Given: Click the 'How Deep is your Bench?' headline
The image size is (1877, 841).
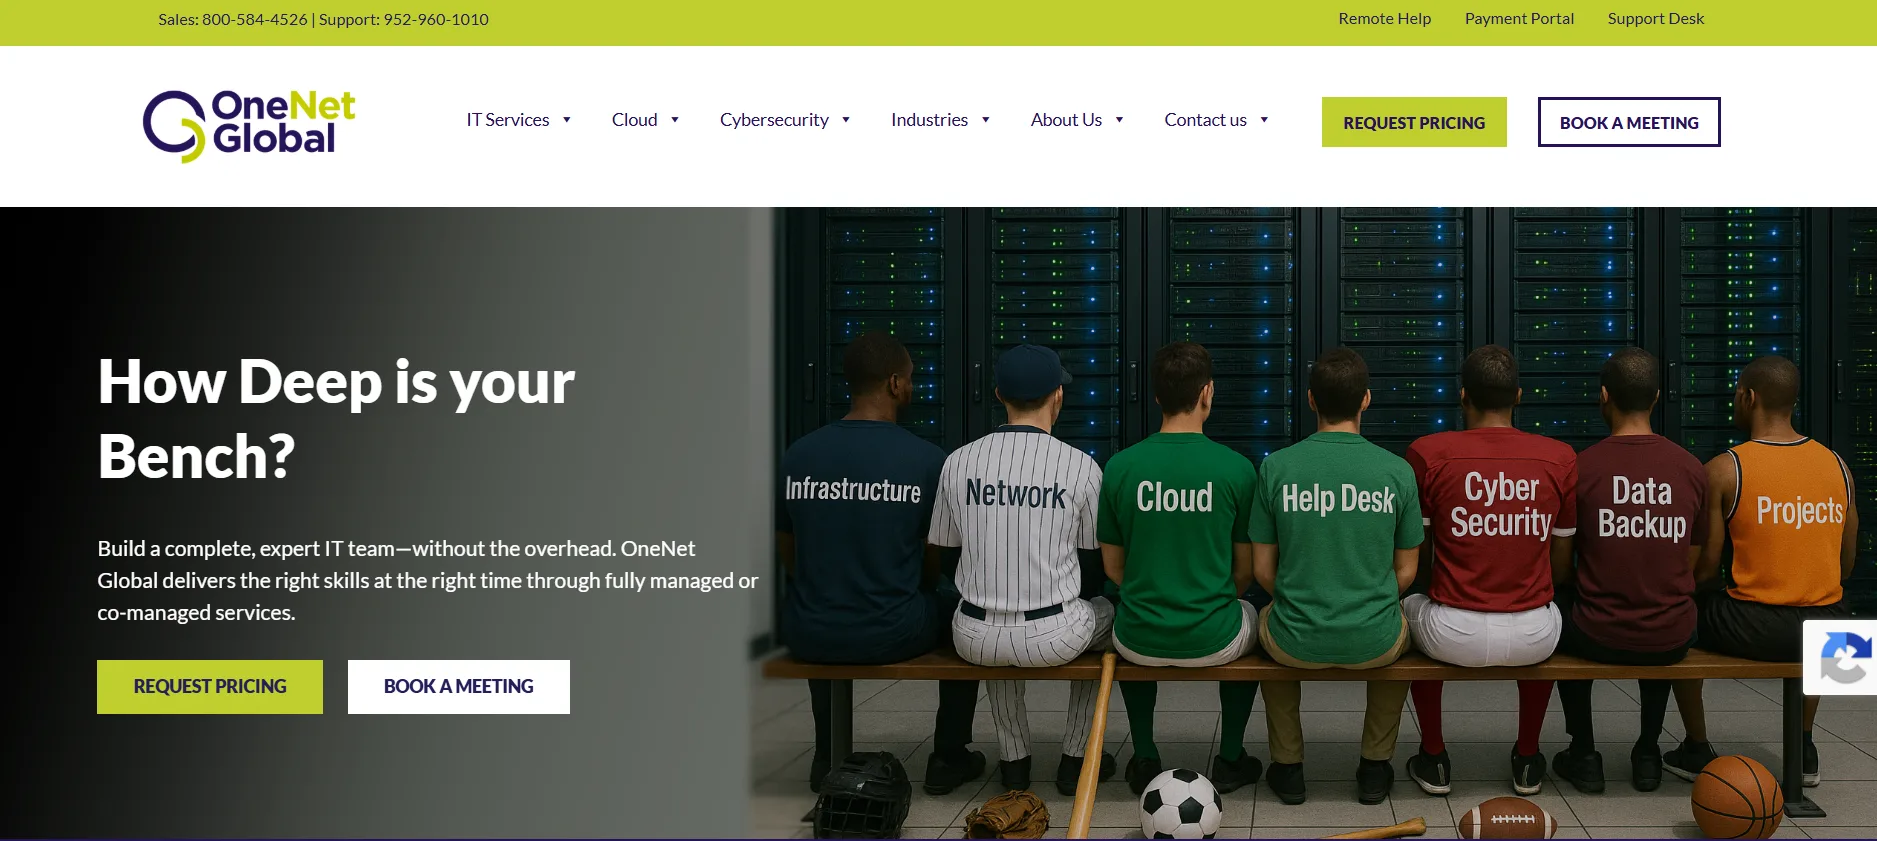Looking at the screenshot, I should [336, 419].
